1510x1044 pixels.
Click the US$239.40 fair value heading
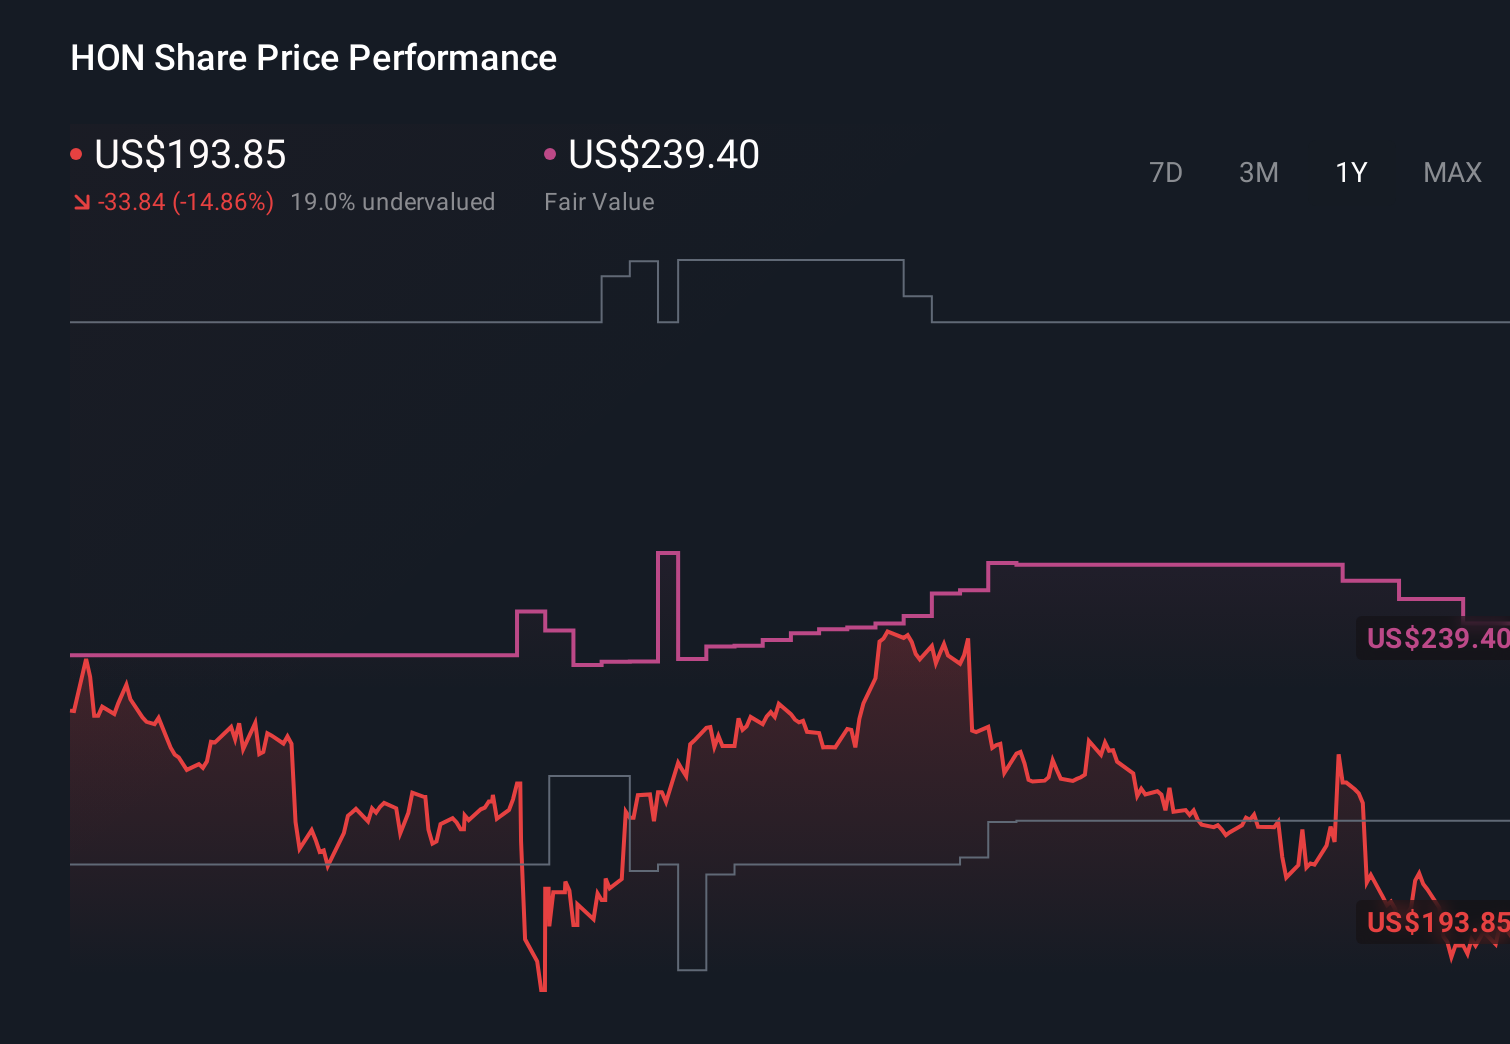pyautogui.click(x=662, y=155)
